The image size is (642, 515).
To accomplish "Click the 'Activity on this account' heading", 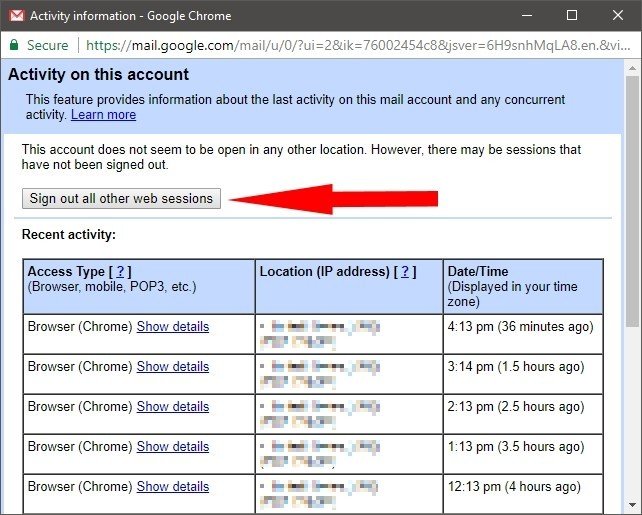I will (x=98, y=75).
